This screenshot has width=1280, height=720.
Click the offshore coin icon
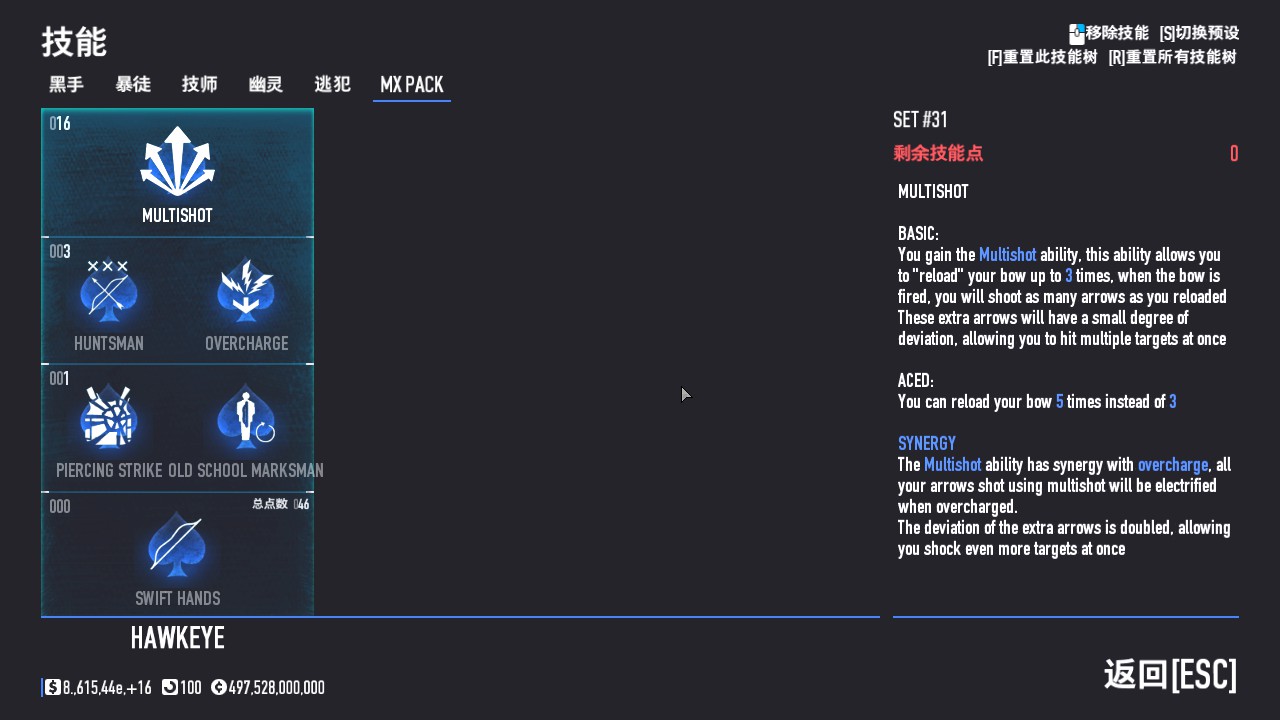(x=218, y=687)
